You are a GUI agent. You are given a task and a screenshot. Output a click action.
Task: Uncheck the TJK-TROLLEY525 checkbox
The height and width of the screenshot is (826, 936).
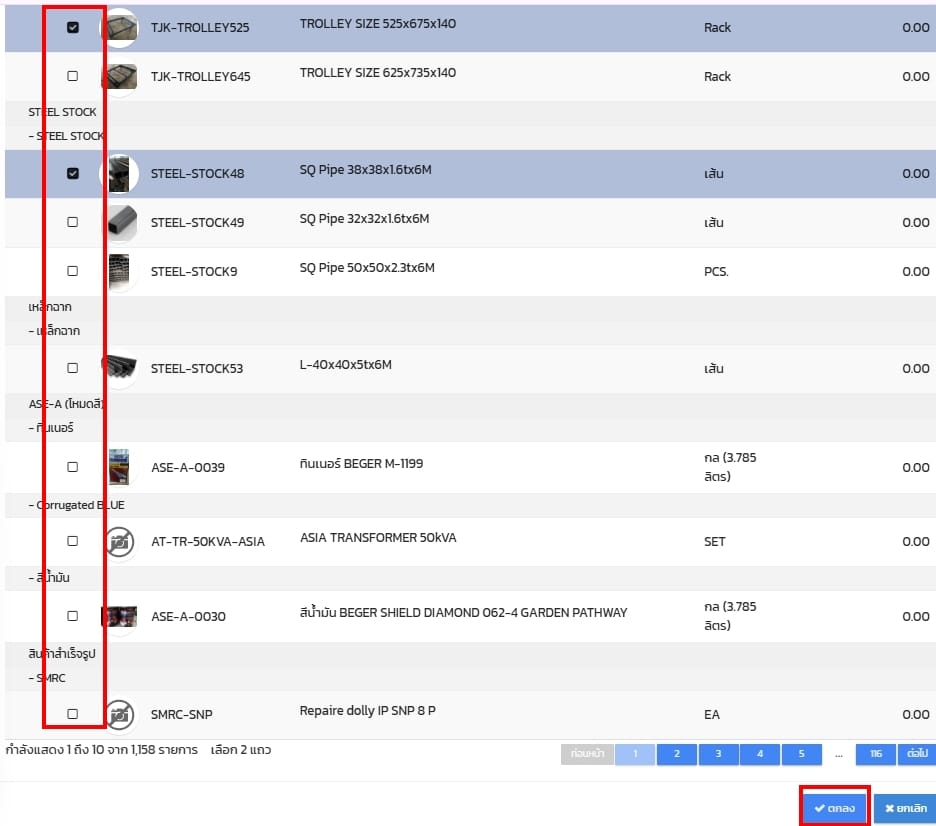click(72, 28)
